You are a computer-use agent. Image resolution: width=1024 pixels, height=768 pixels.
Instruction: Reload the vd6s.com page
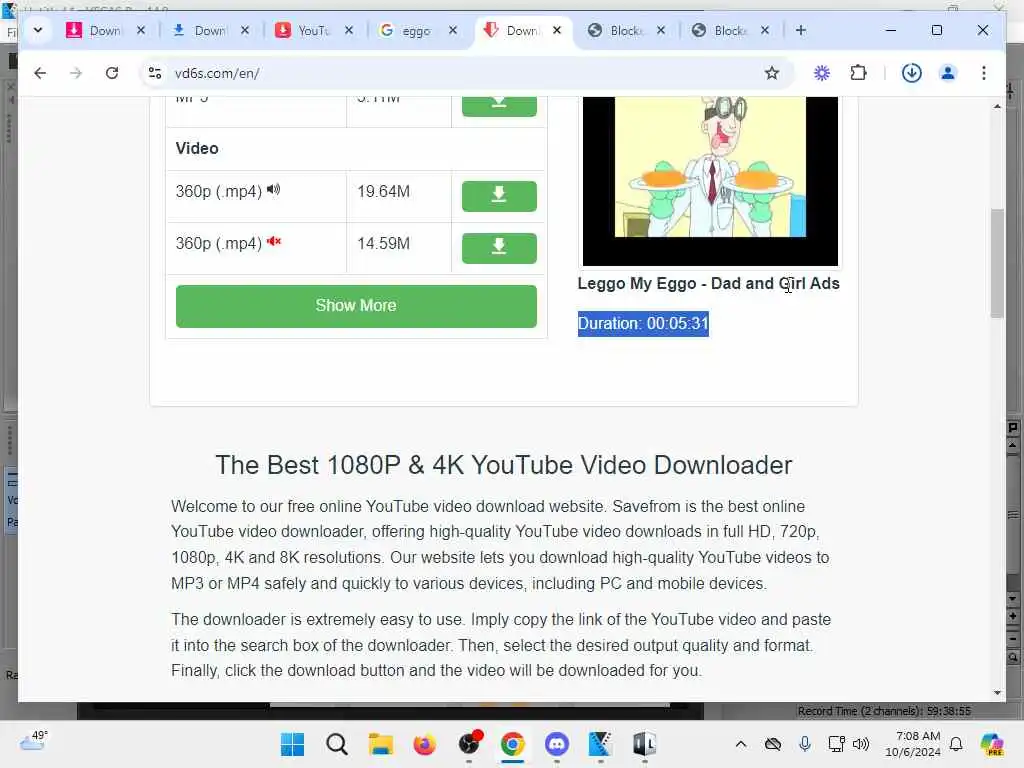pos(112,73)
